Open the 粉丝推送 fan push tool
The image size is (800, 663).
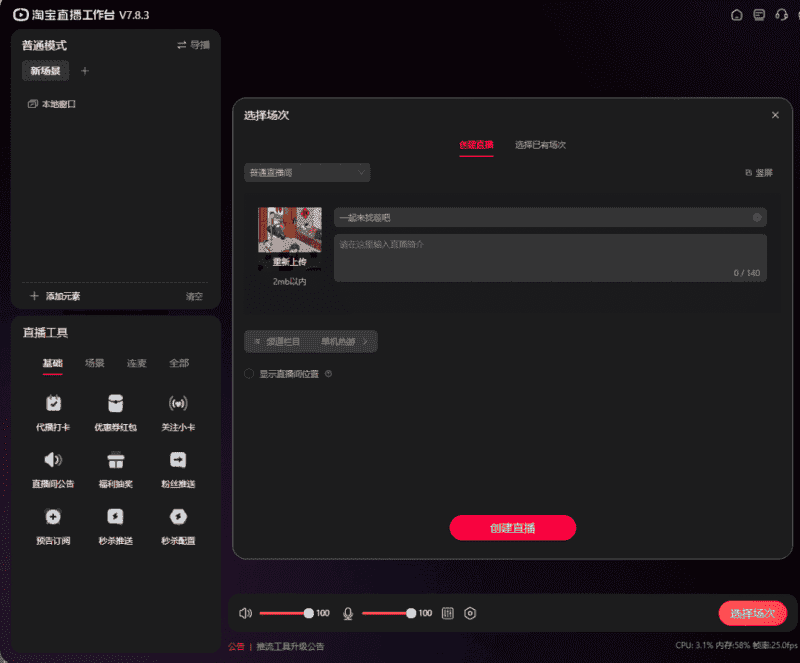pyautogui.click(x=178, y=461)
